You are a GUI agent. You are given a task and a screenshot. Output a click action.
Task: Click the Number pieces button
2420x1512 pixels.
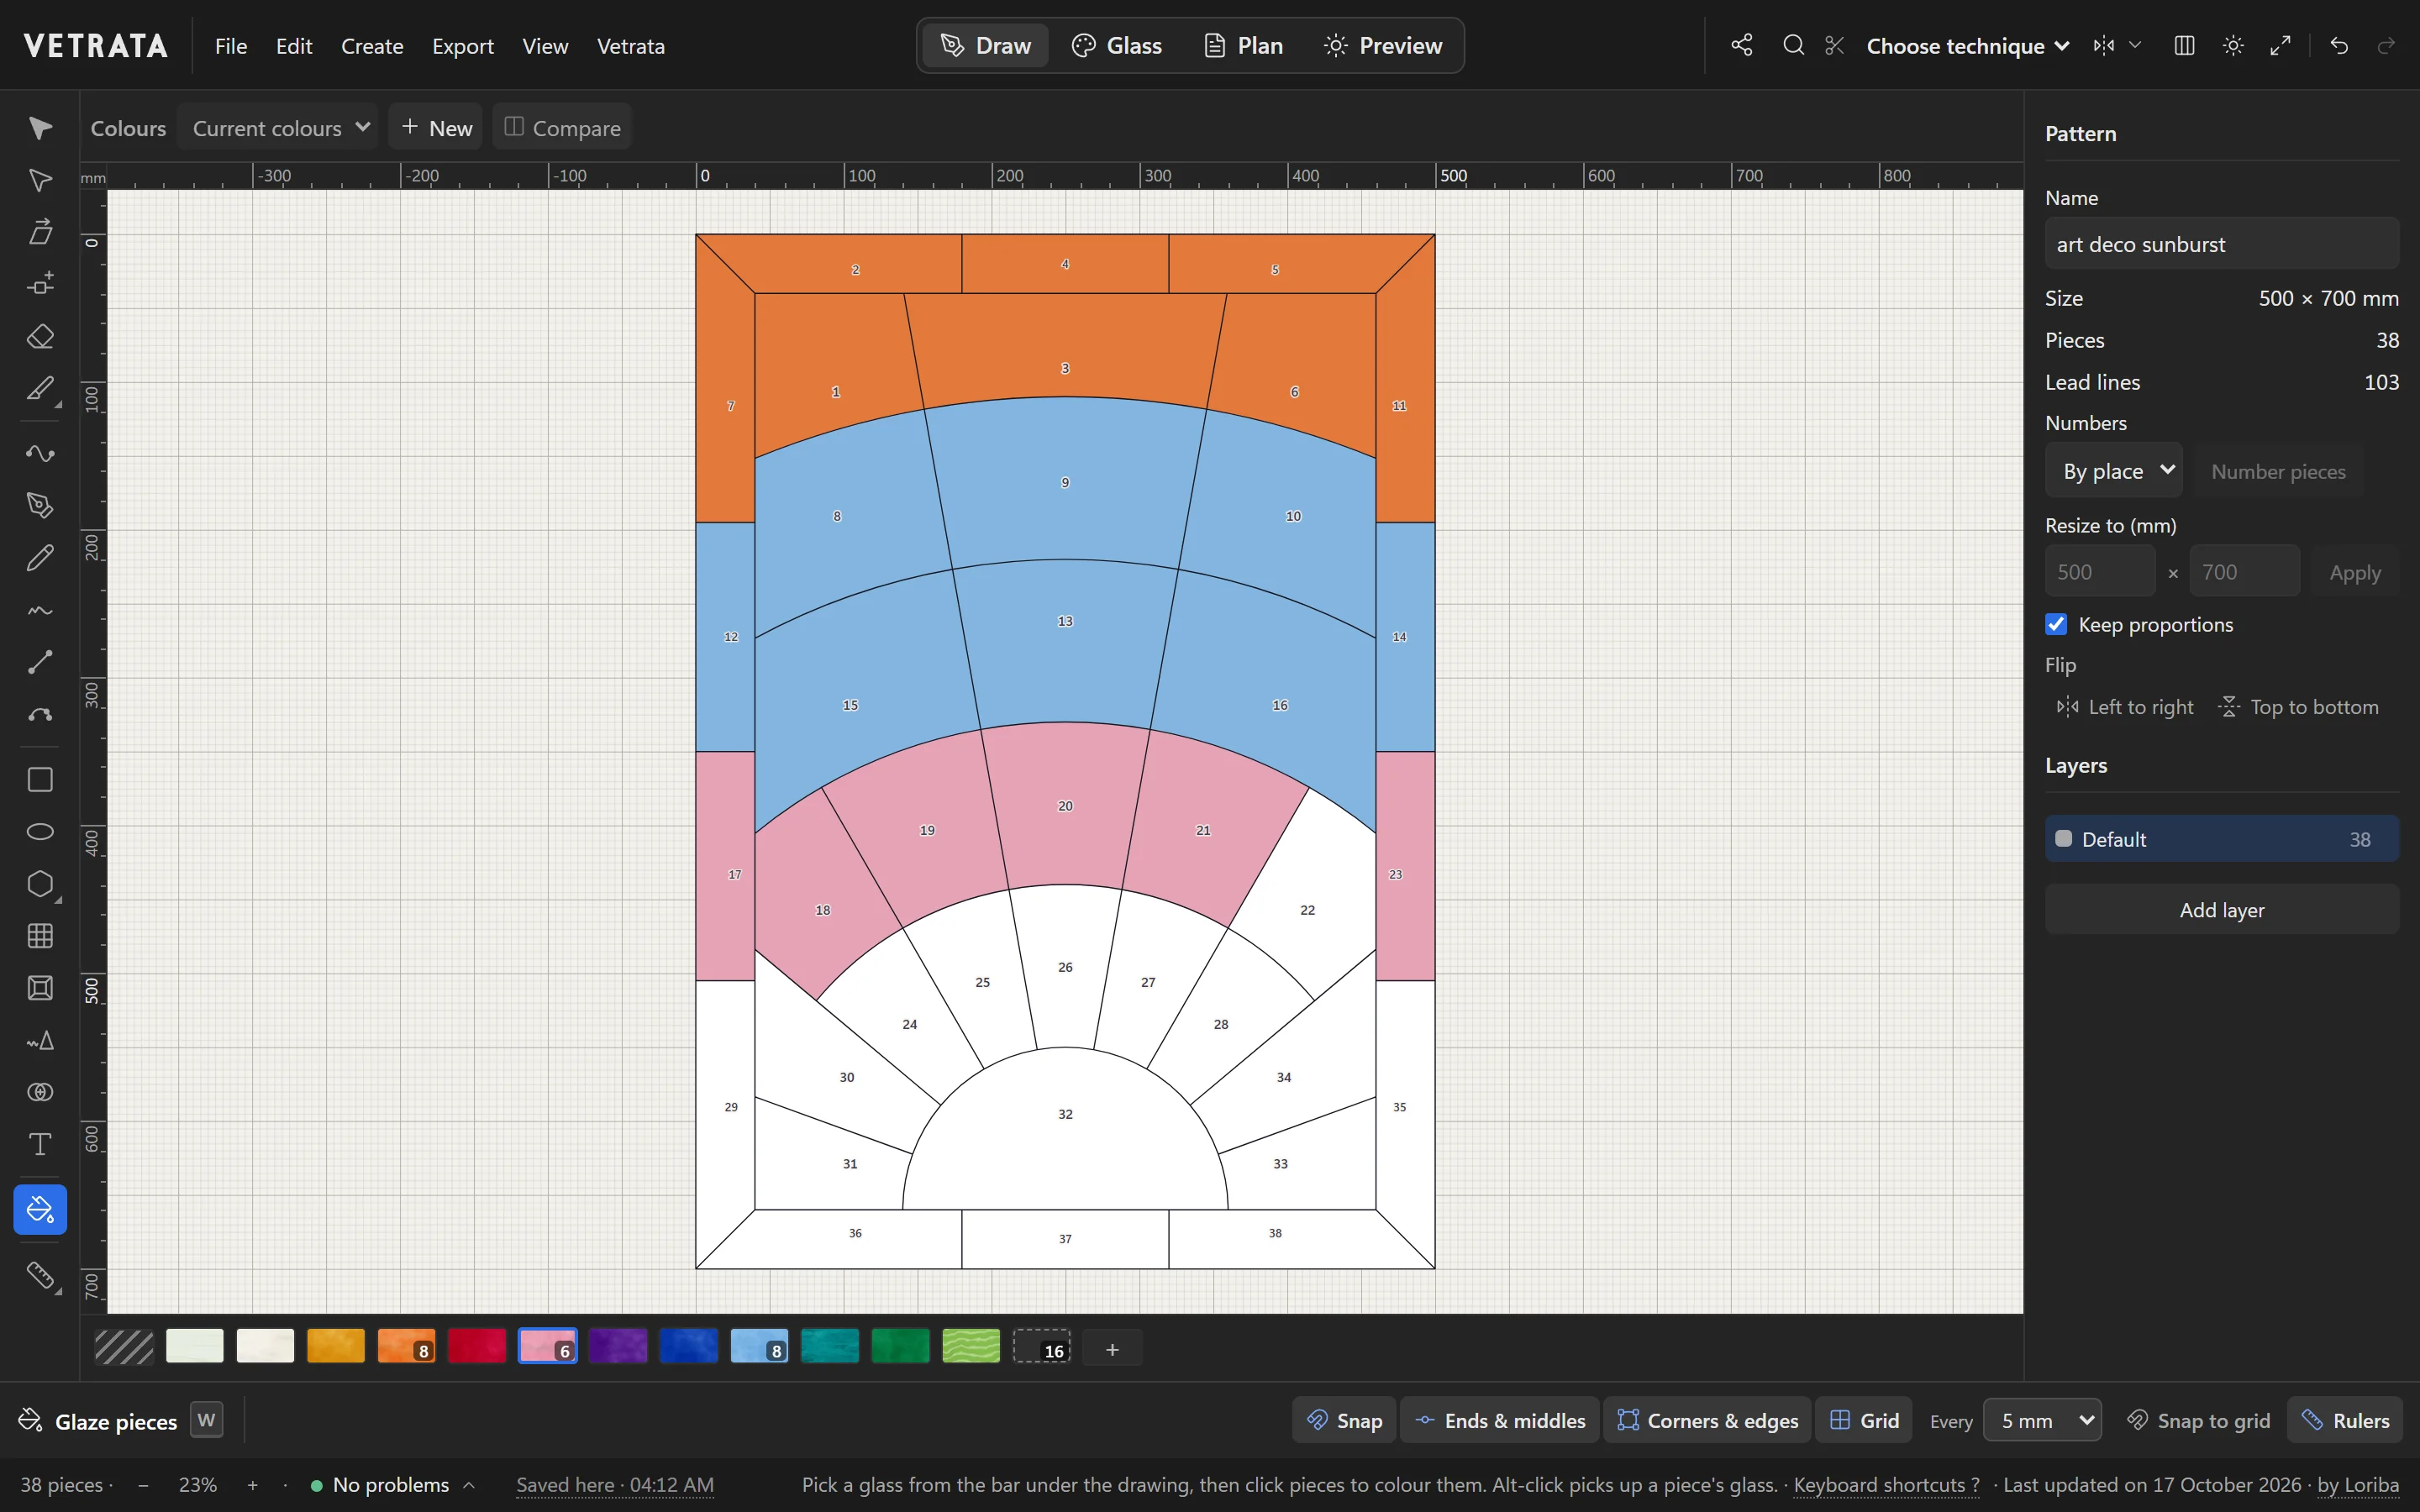(x=2279, y=471)
